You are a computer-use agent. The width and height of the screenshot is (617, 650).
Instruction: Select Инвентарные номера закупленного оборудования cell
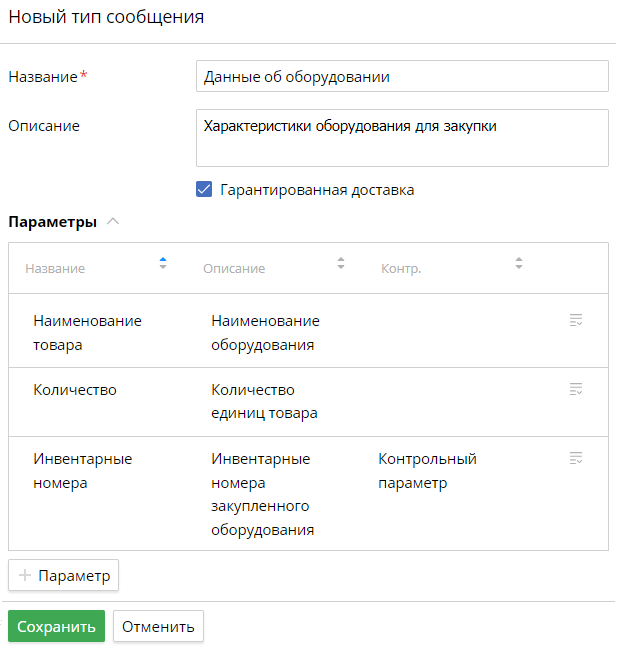tap(262, 494)
